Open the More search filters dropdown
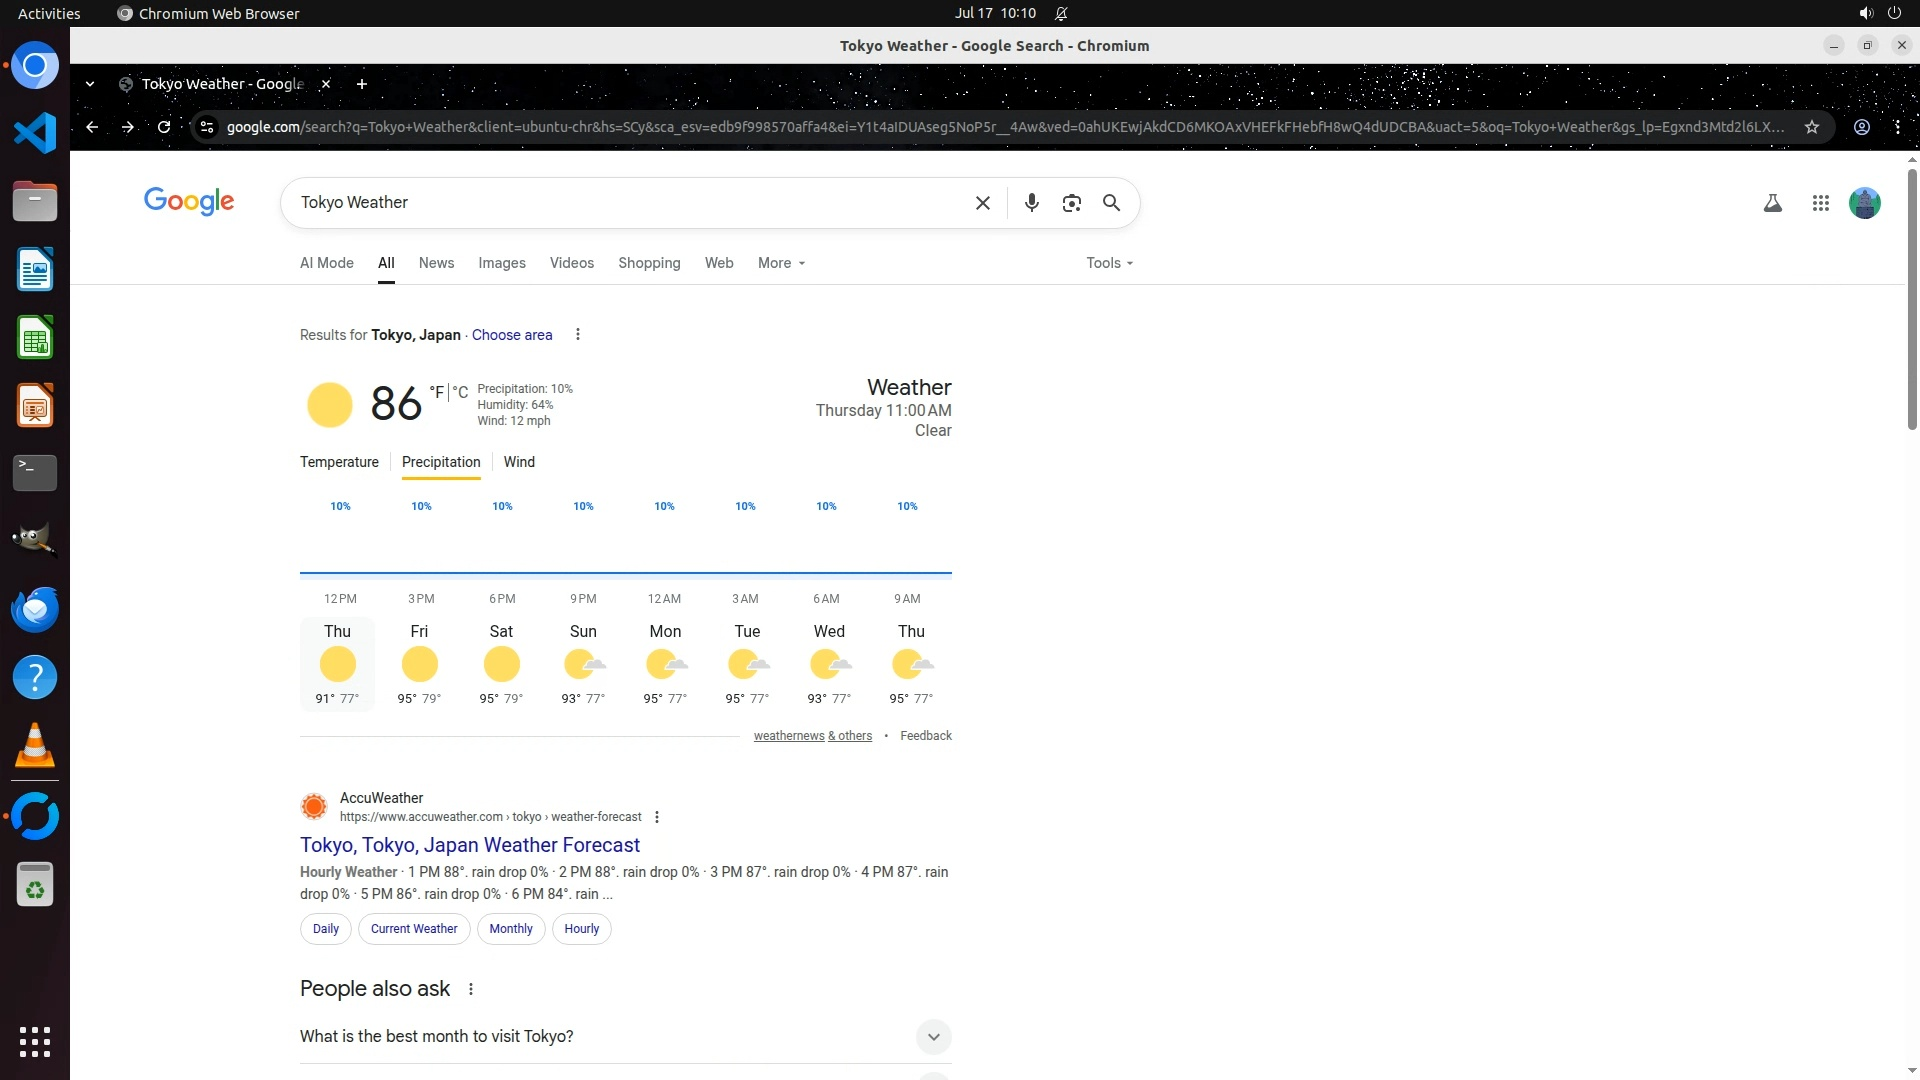This screenshot has height=1080, width=1920. pyautogui.click(x=781, y=263)
